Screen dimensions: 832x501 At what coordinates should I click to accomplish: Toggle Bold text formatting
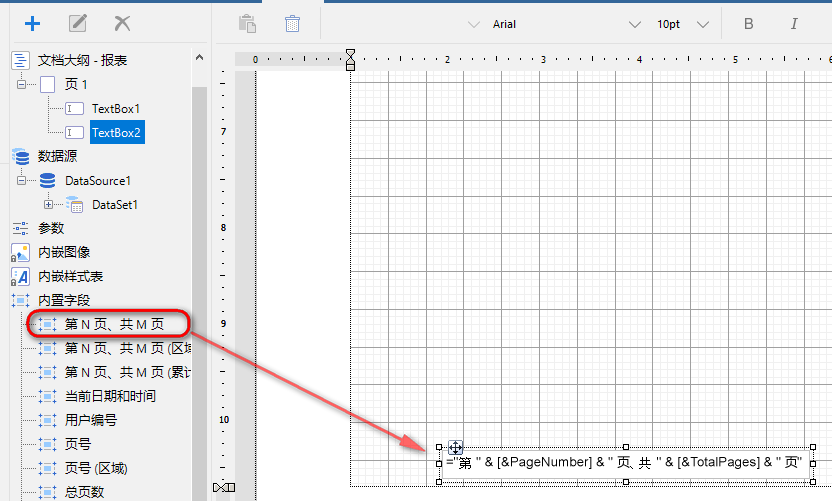749,24
